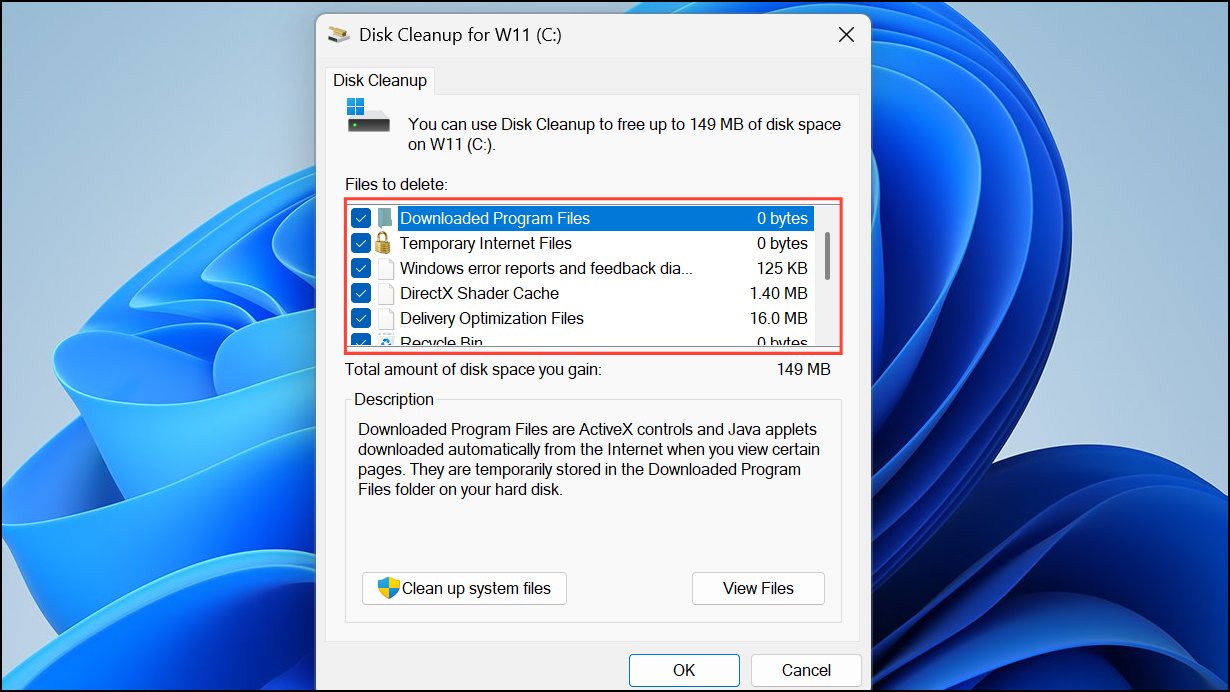This screenshot has width=1230, height=692.
Task: Uncheck the Temporary Internet Files checkbox
Action: pos(361,243)
